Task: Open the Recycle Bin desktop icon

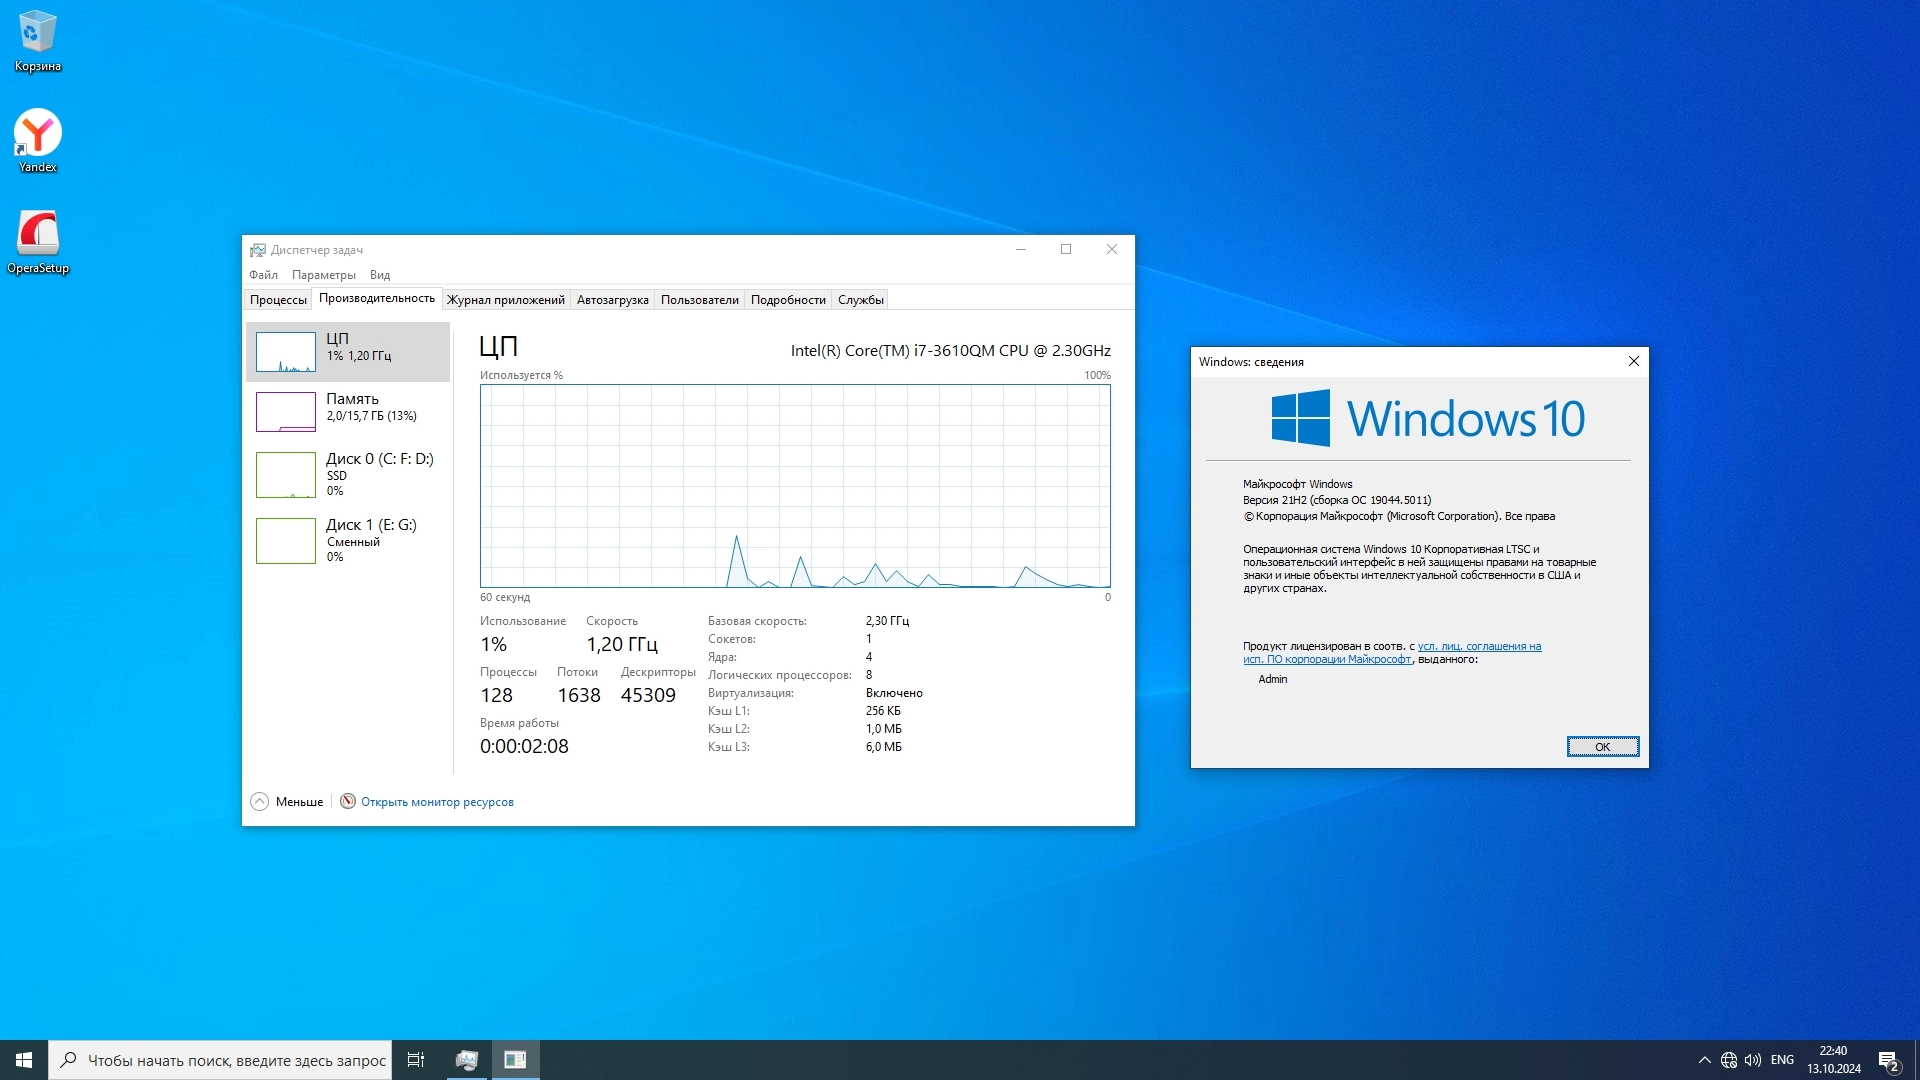Action: point(37,40)
